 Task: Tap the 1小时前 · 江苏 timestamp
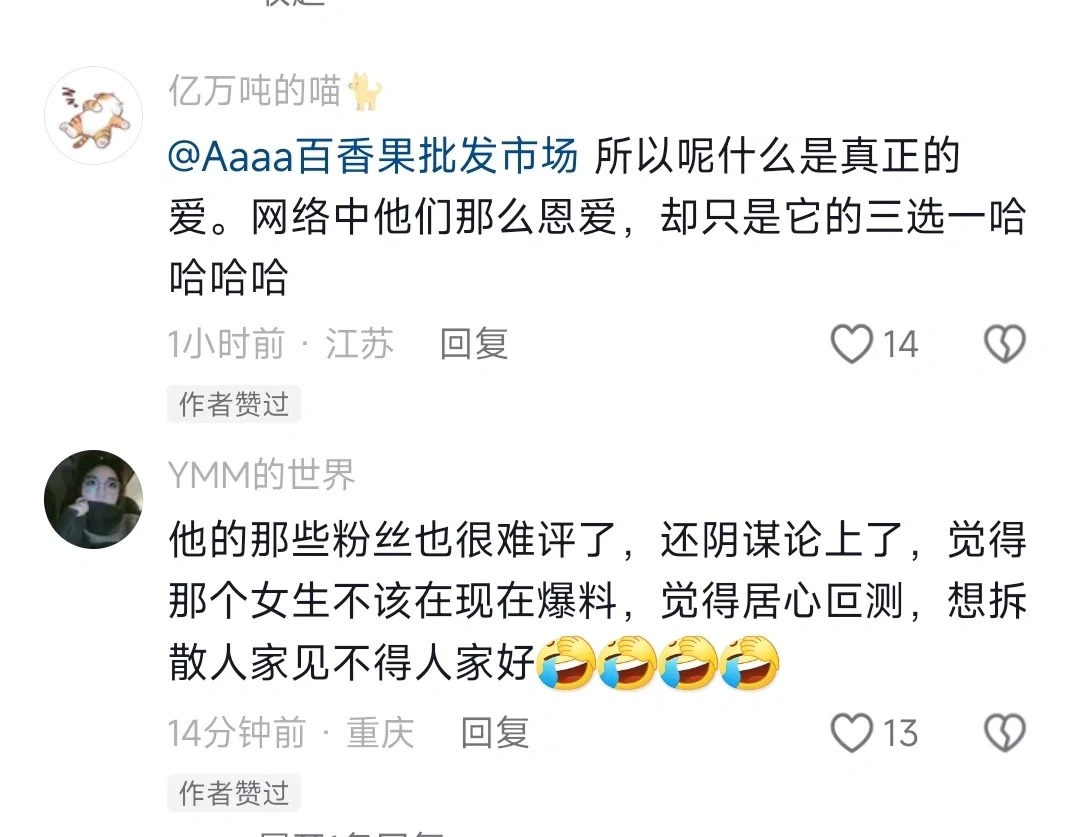(x=281, y=344)
